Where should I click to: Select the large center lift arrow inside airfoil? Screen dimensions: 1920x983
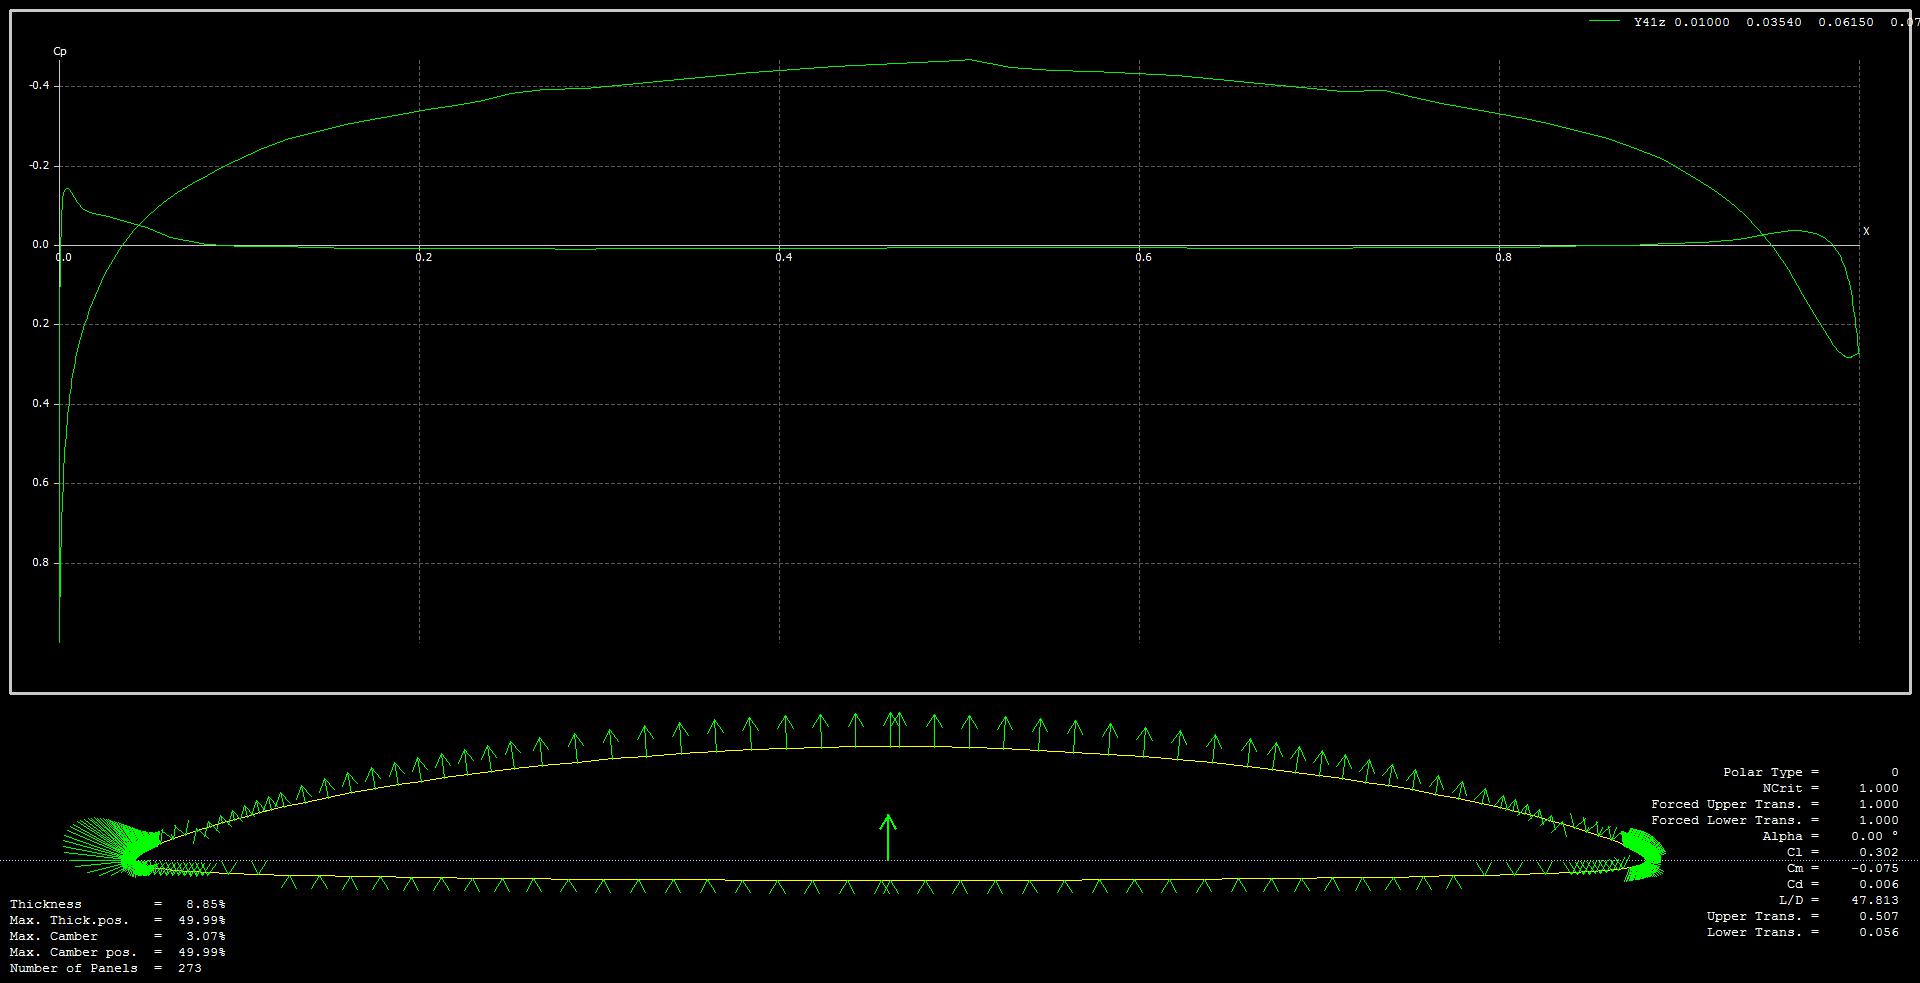(887, 837)
